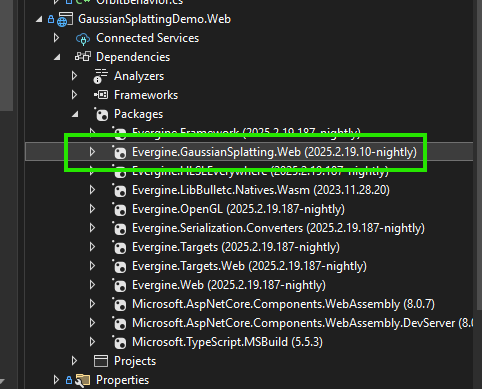Click the Packages folder icon

(x=101, y=114)
